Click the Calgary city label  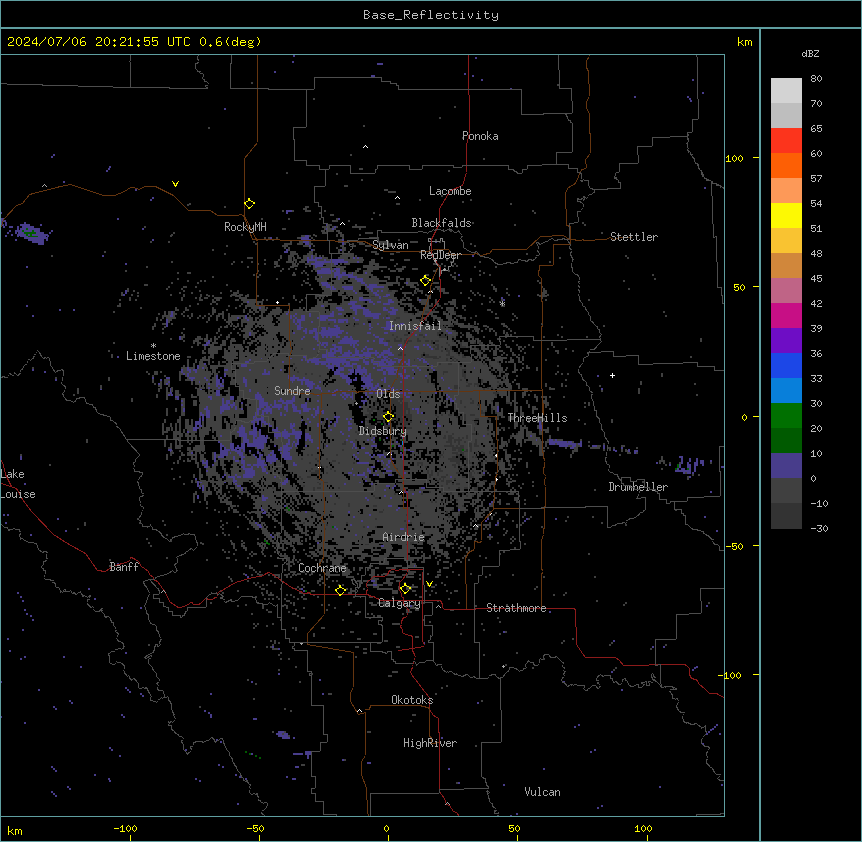[x=399, y=603]
